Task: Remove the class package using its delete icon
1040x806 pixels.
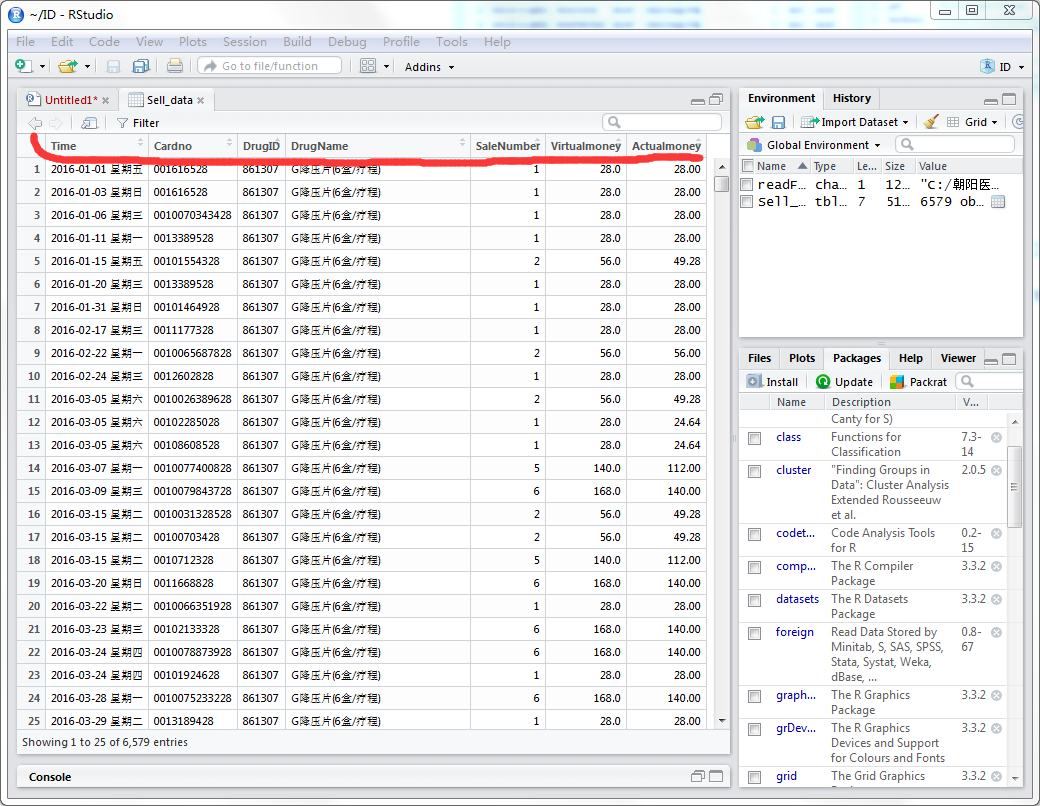Action: point(996,437)
